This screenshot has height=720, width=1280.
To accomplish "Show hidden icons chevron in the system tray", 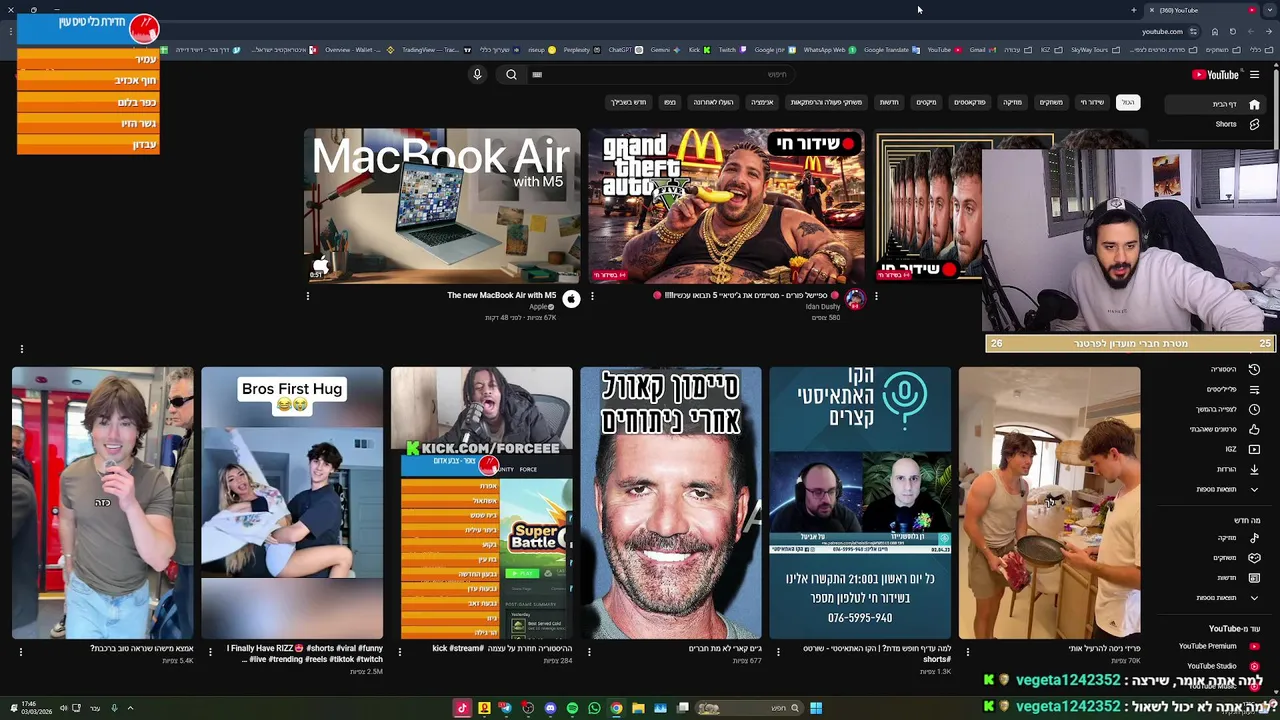I will click(130, 708).
